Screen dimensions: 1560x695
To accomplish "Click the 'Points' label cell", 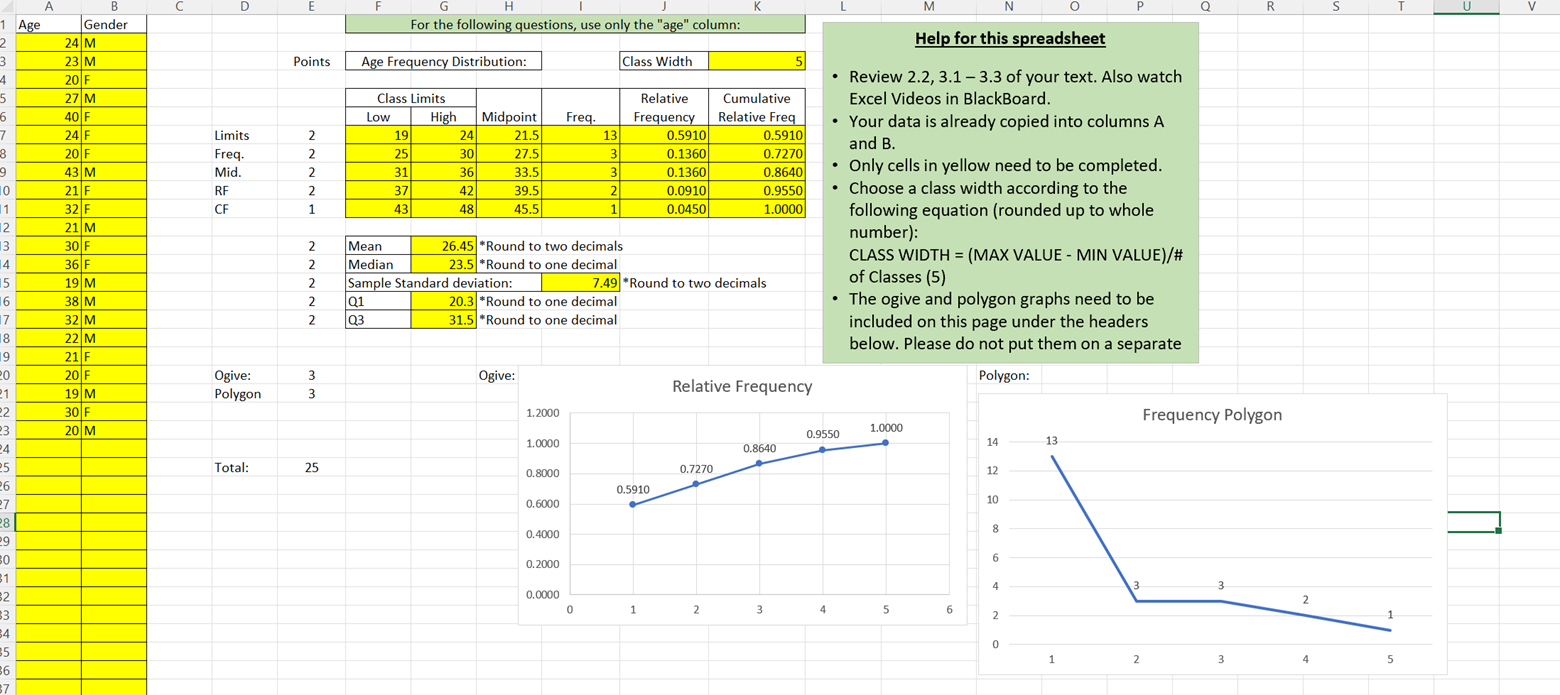I will (x=311, y=61).
